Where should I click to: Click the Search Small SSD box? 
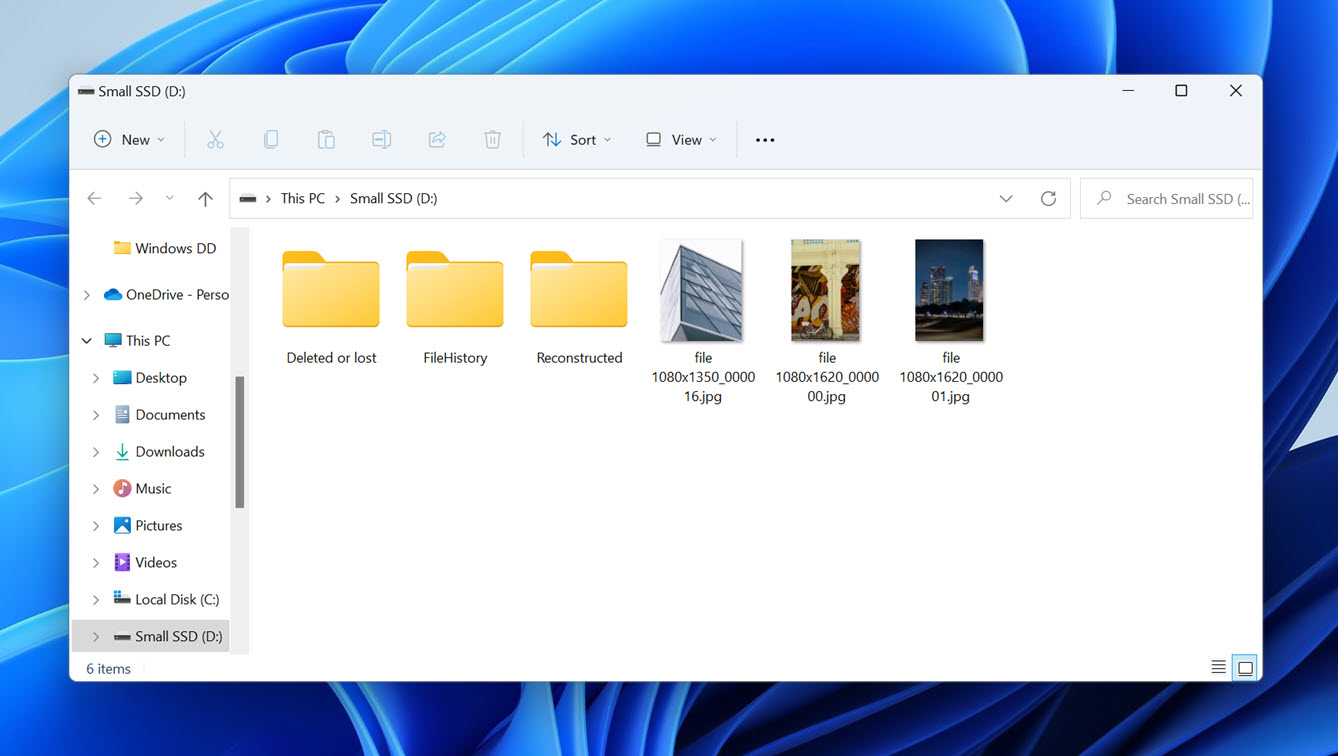(x=1166, y=199)
